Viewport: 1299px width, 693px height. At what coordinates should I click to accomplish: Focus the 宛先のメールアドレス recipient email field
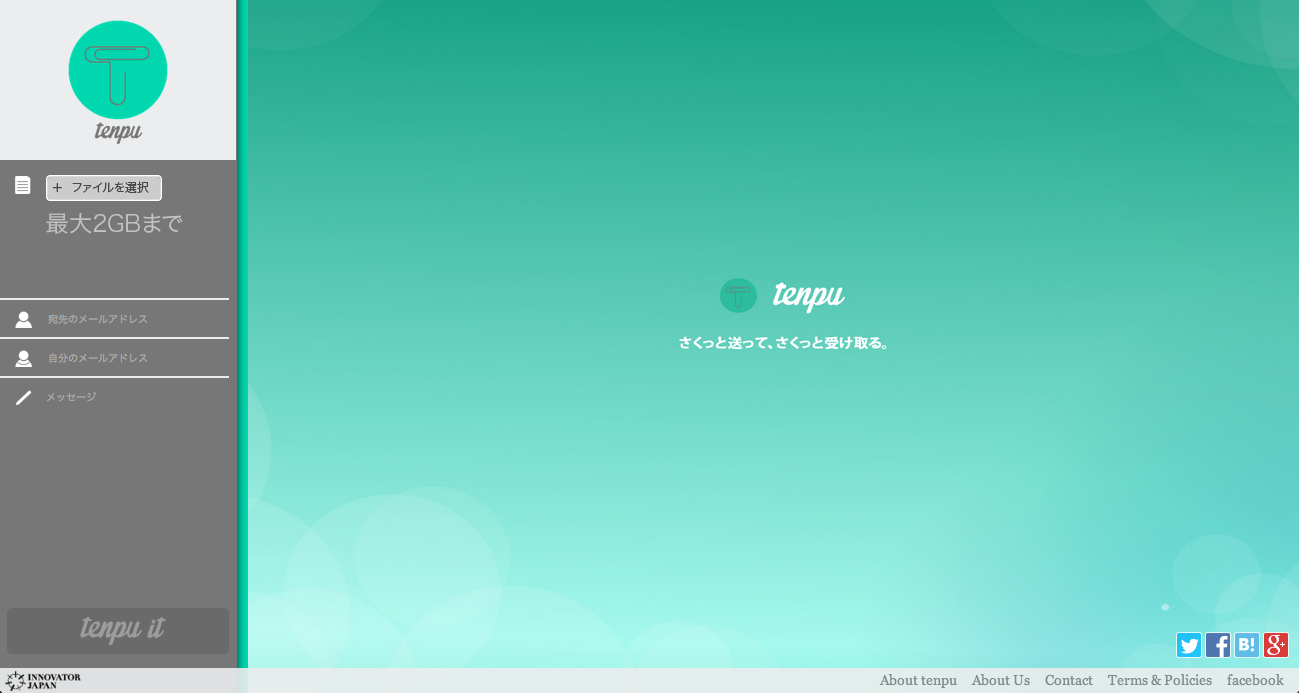click(x=135, y=319)
